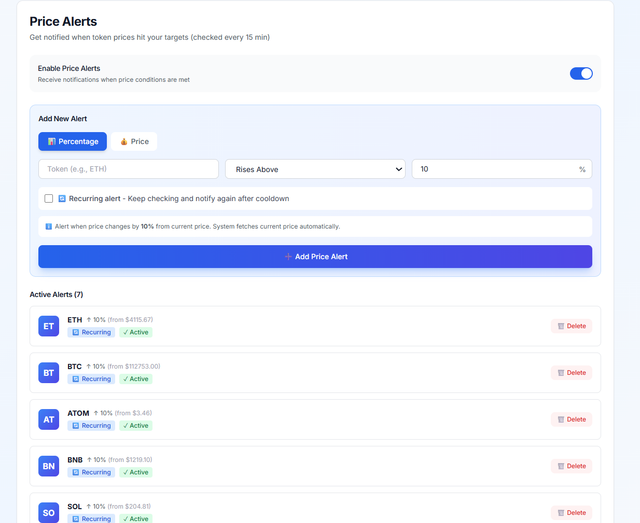The width and height of the screenshot is (640, 523).
Task: Click the Recurring badge on BTC alert
Action: coord(91,379)
